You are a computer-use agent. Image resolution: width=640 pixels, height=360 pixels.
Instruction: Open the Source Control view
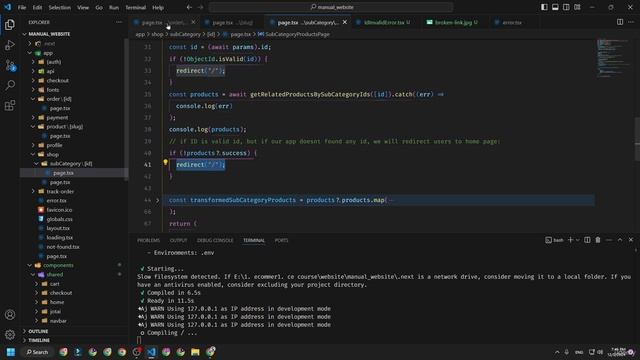point(10,65)
